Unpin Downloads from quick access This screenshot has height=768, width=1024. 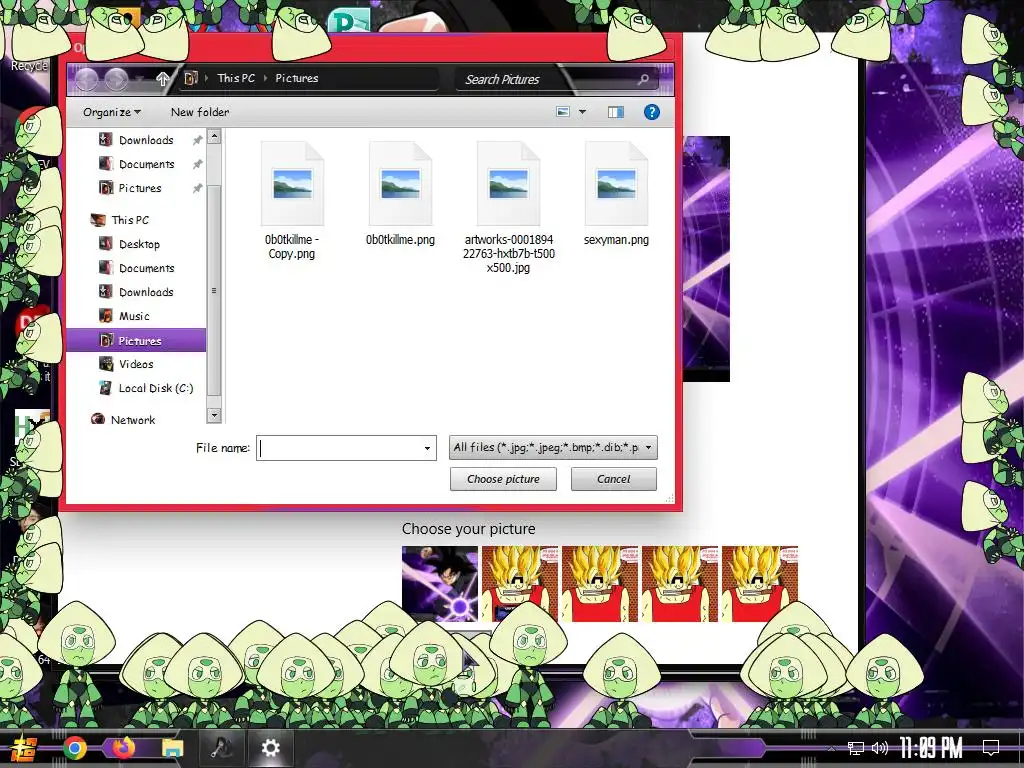tap(197, 140)
